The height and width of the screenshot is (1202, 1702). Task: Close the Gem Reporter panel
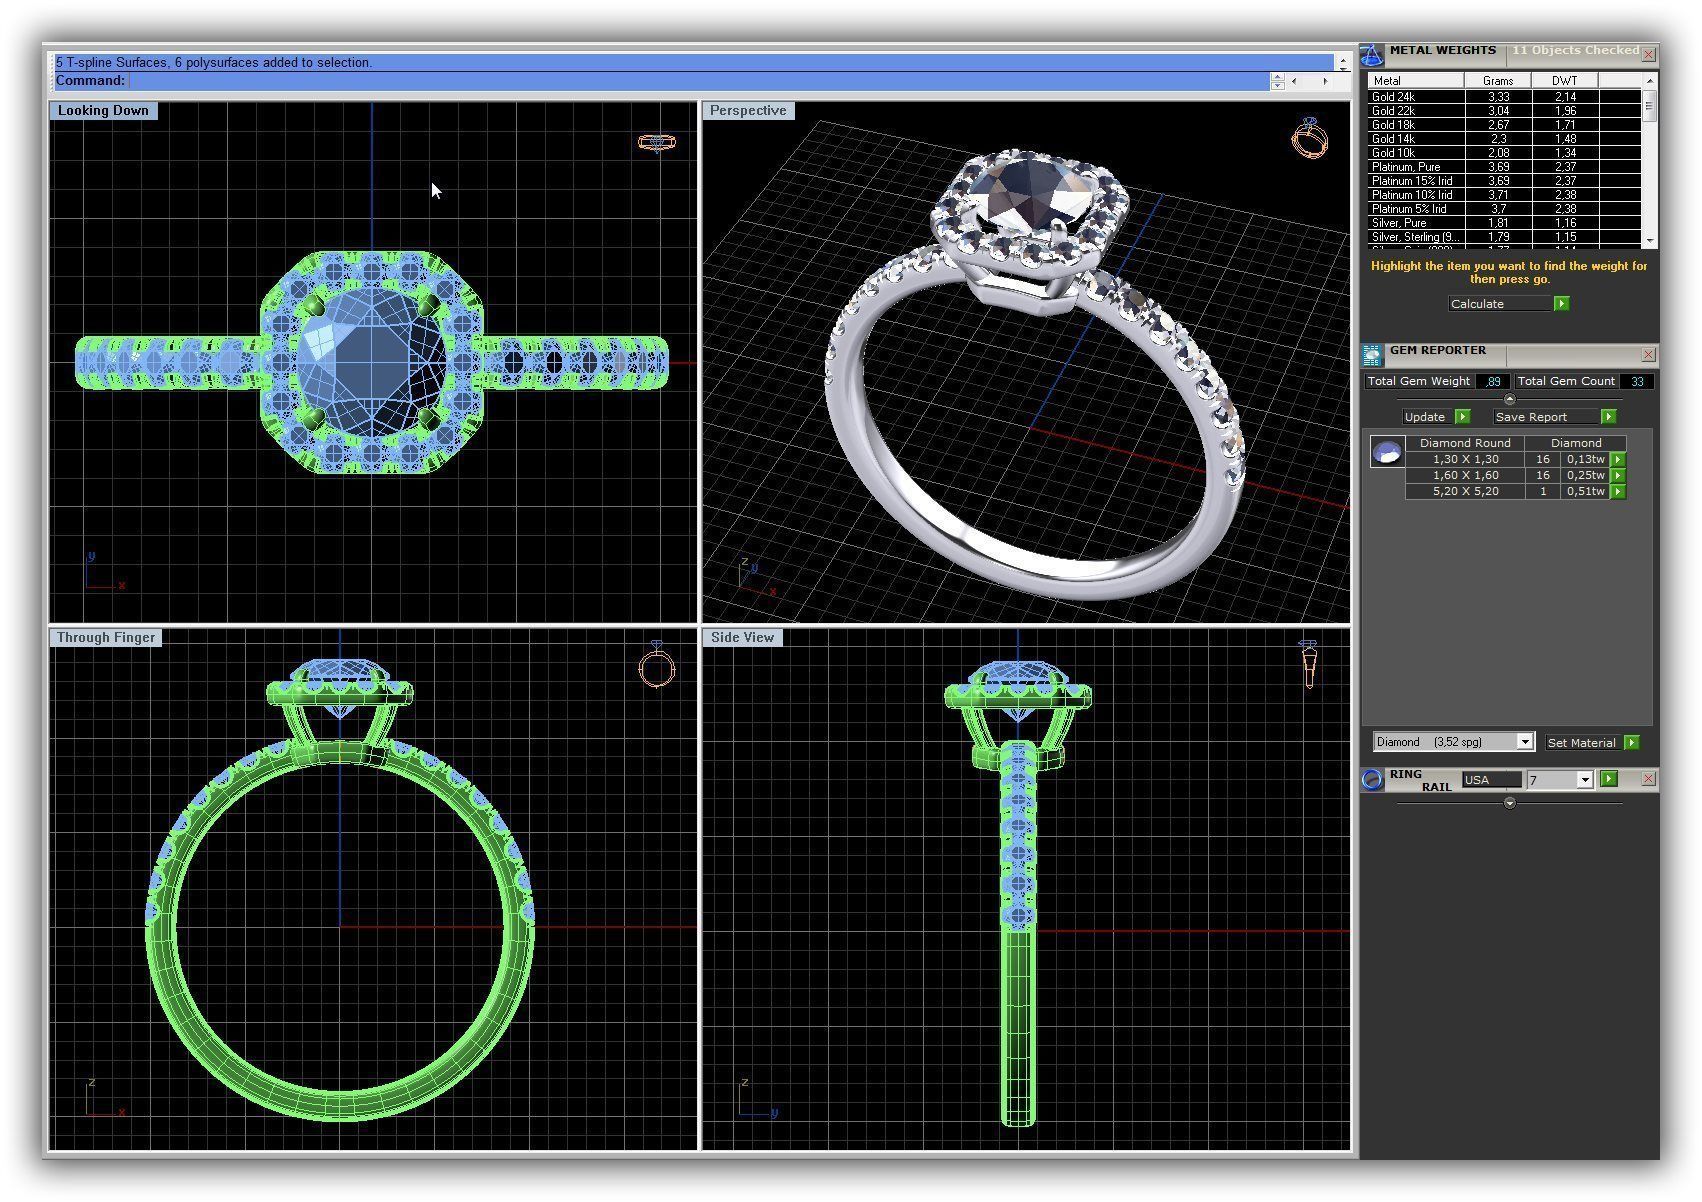1648,355
